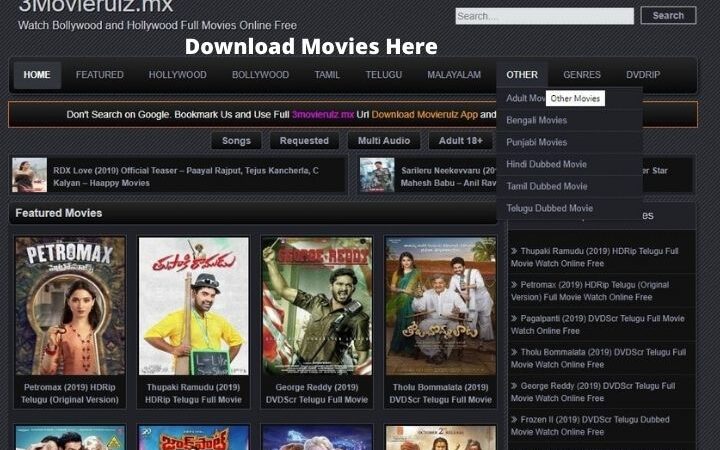Click the Featured Movies section heading
Screen dimensions: 720x450
click(59, 213)
